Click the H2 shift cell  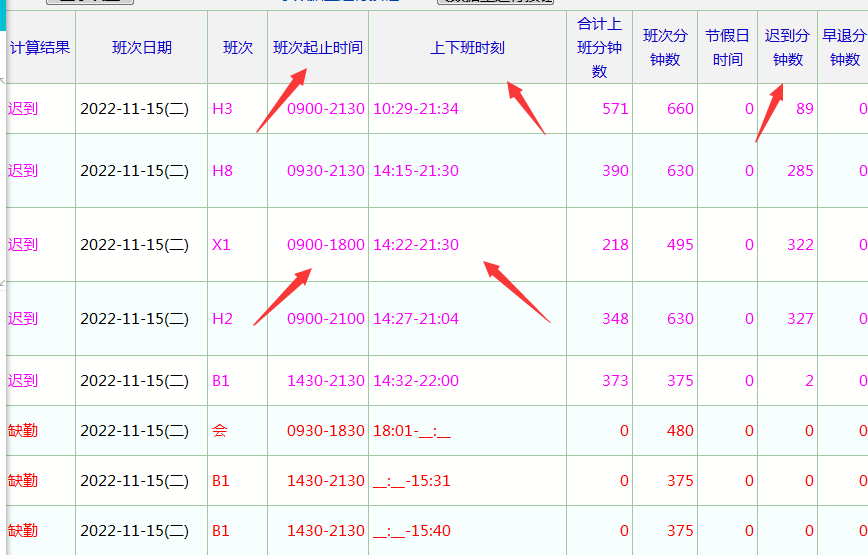(222, 318)
